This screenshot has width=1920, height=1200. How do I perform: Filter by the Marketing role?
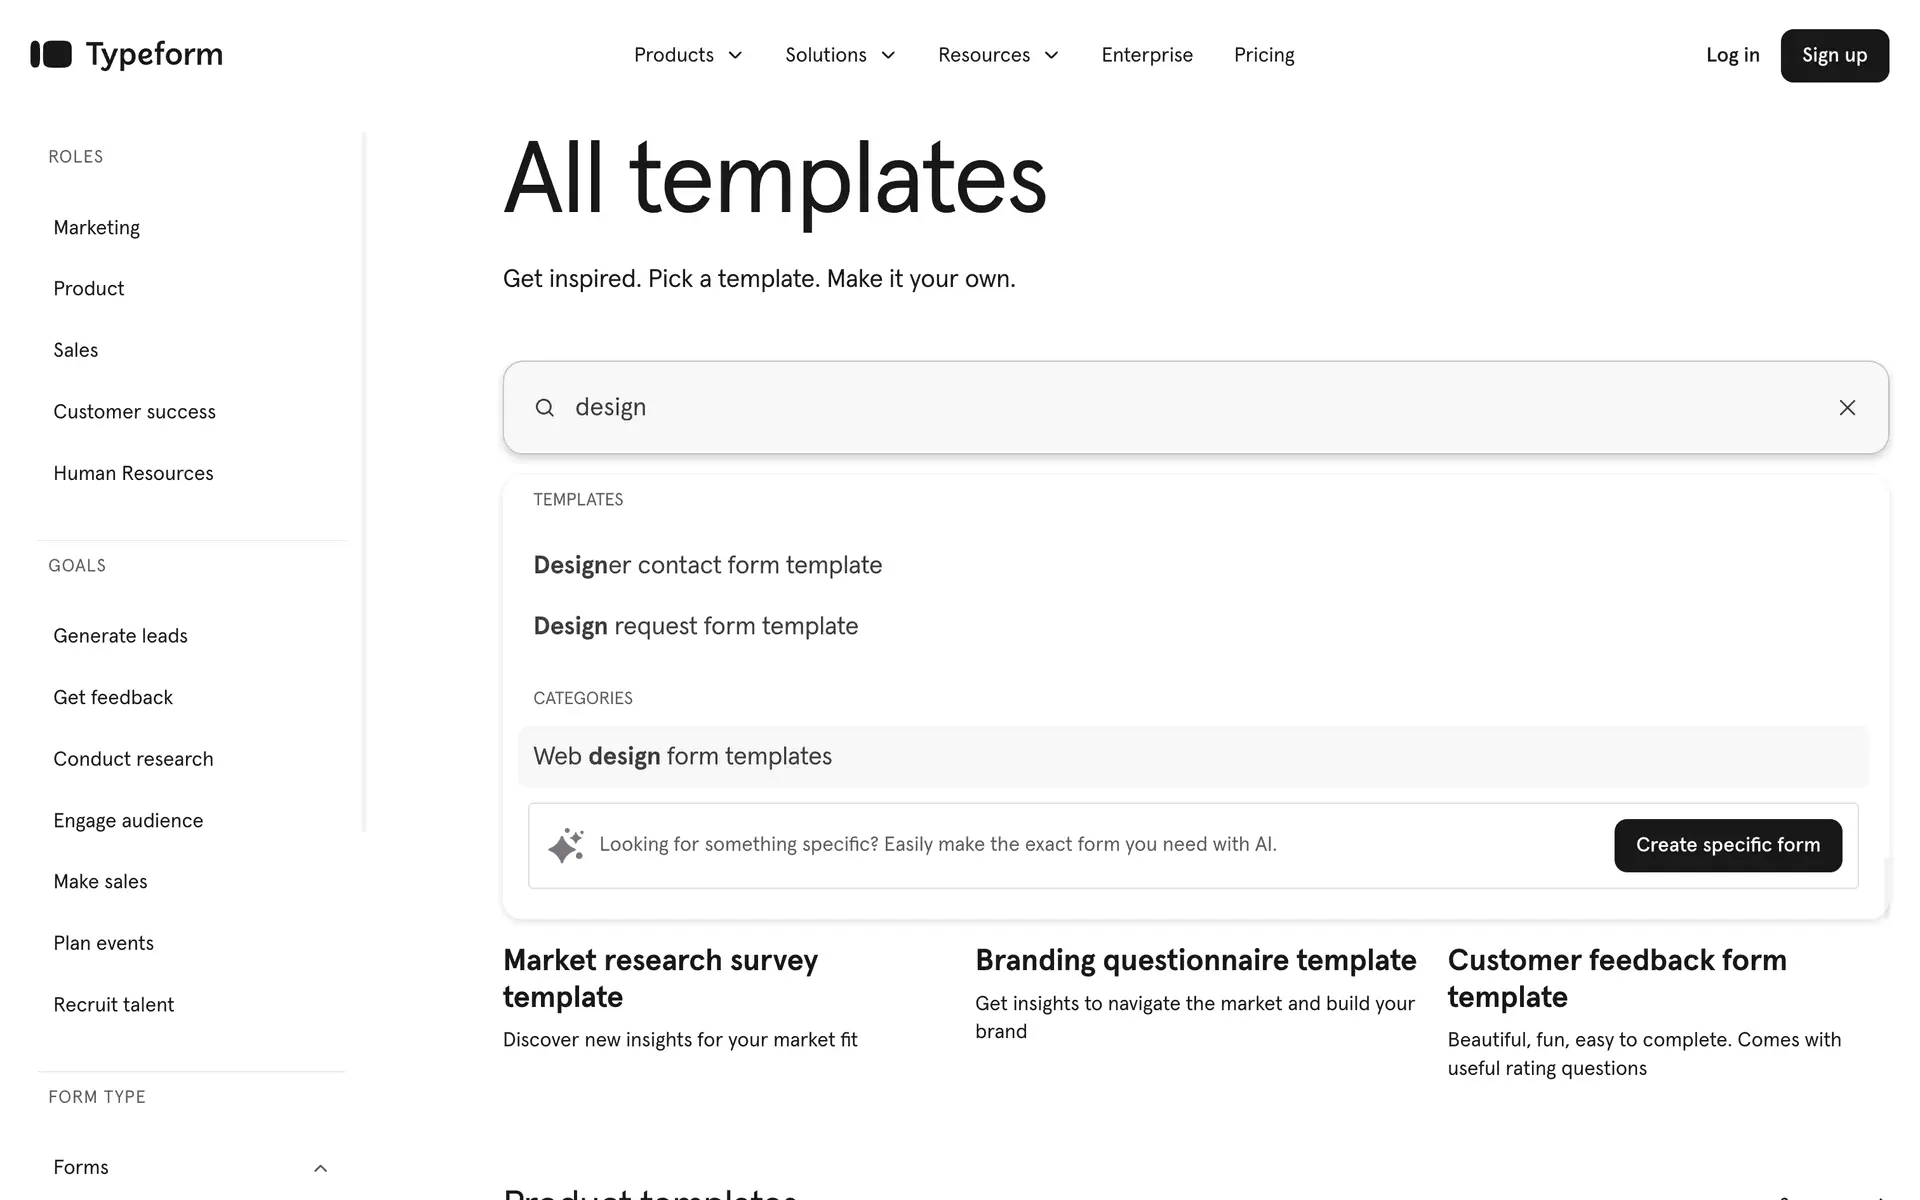[97, 228]
